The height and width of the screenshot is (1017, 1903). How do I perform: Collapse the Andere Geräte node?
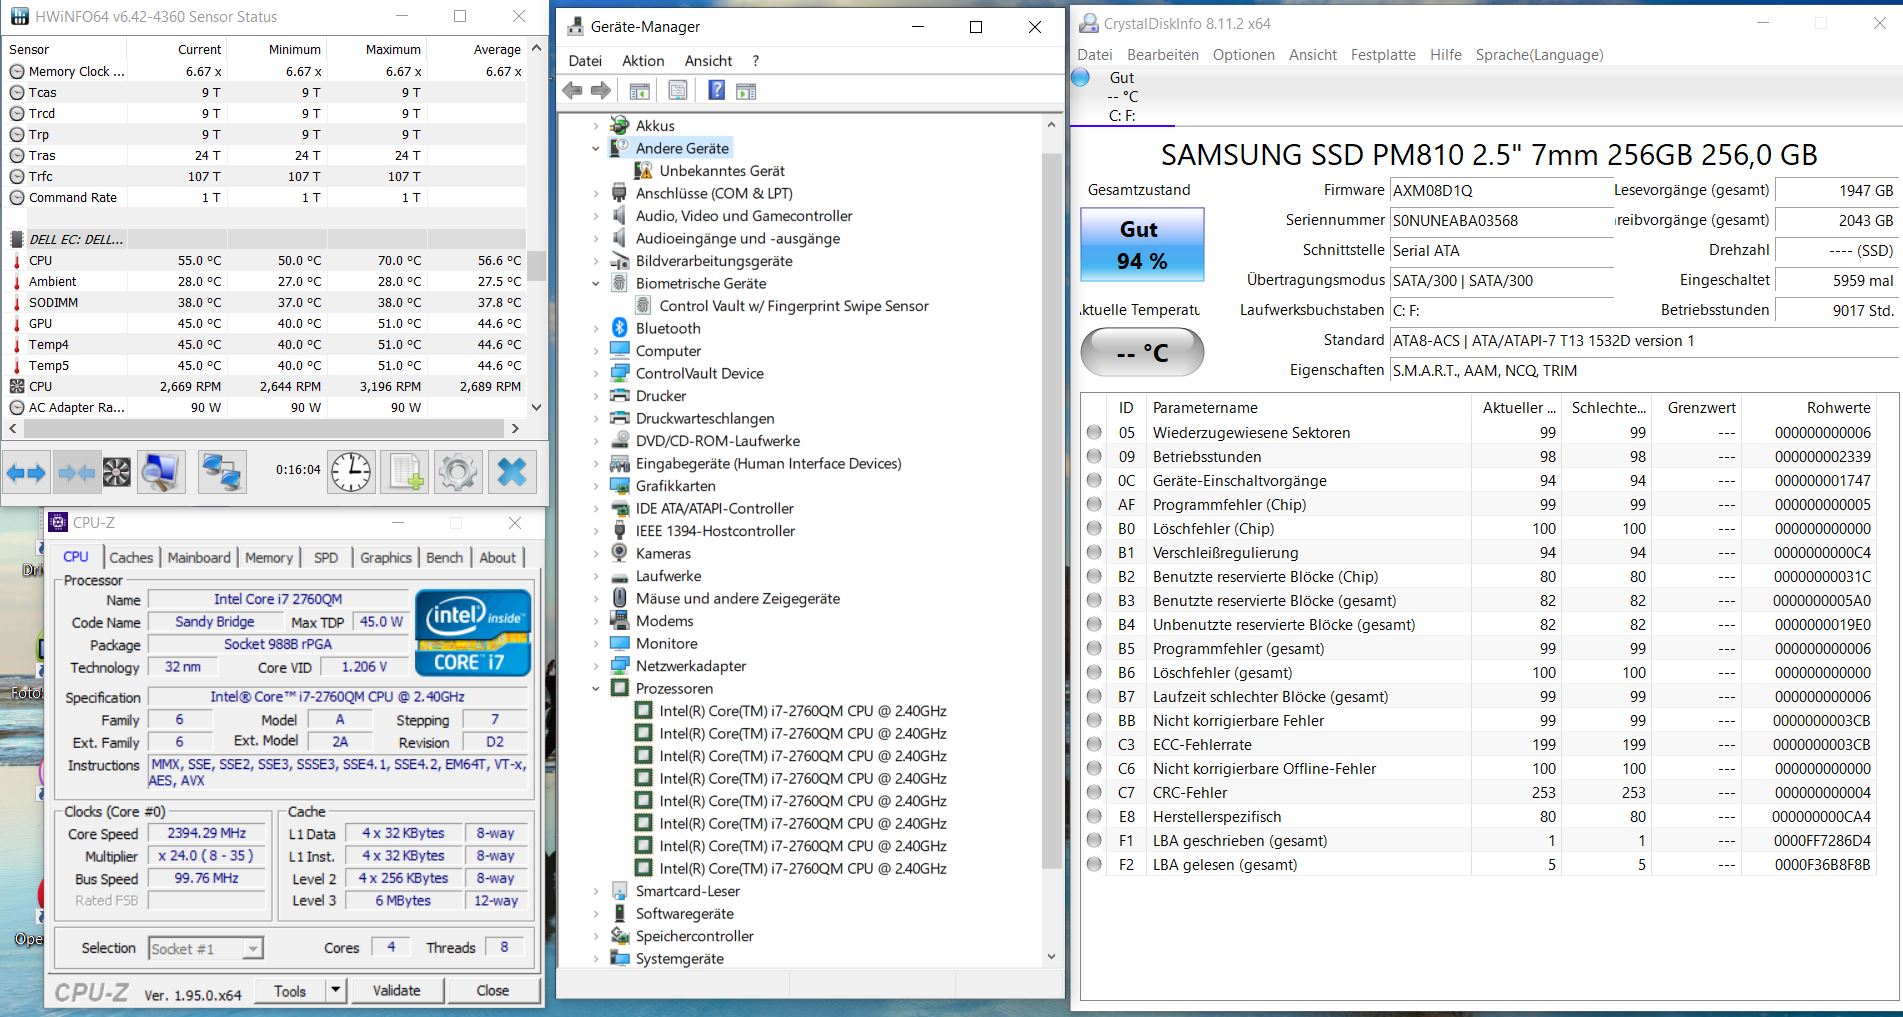click(596, 148)
